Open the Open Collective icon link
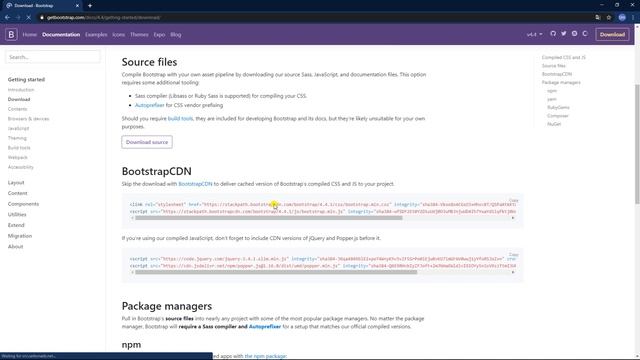The image size is (640, 360). 585,34
